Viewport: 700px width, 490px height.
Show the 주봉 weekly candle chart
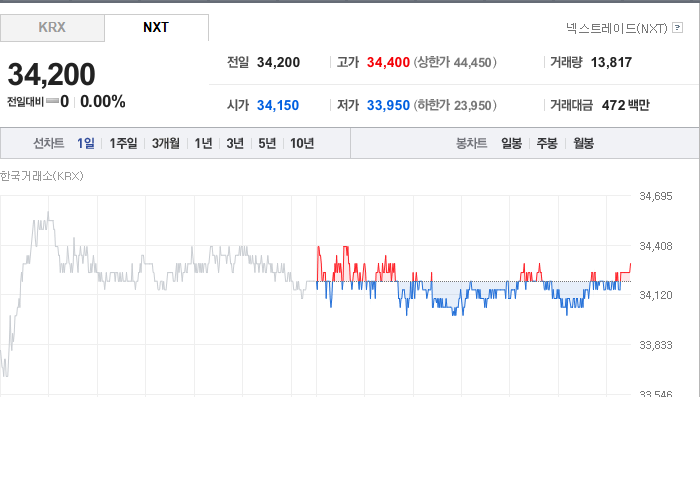pos(547,143)
